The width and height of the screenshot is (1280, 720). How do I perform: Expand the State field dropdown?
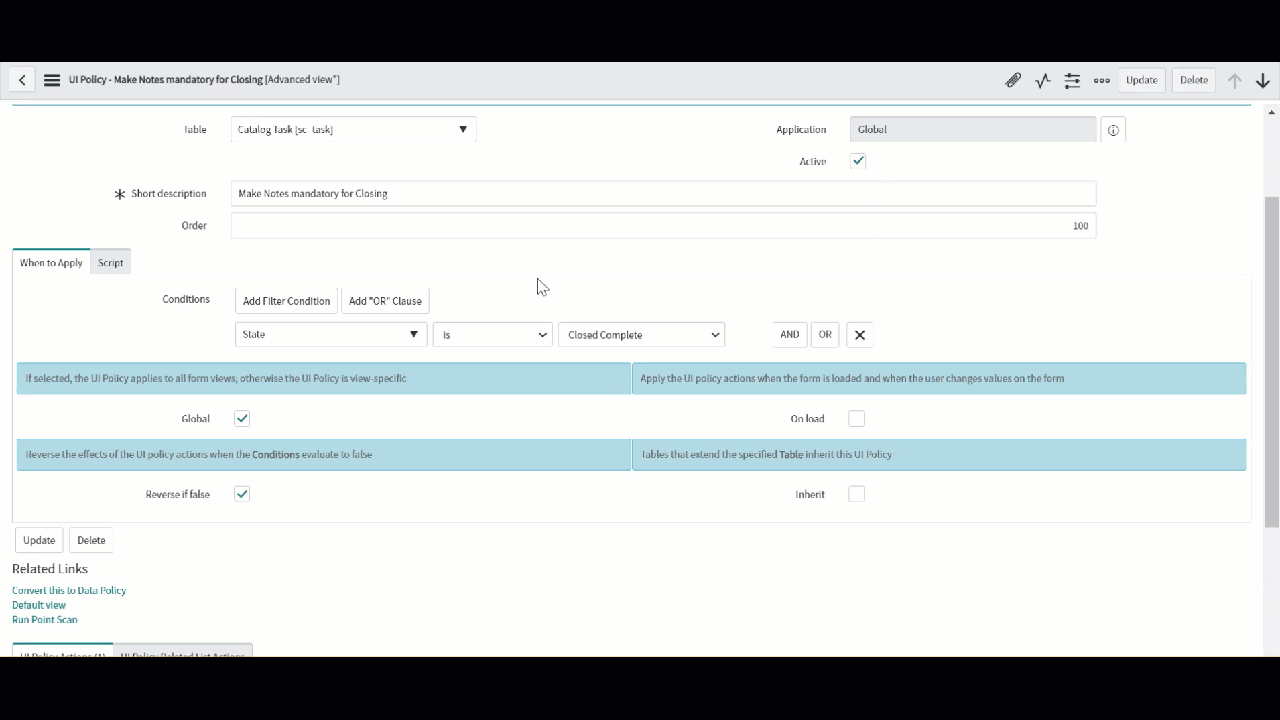pyautogui.click(x=330, y=334)
